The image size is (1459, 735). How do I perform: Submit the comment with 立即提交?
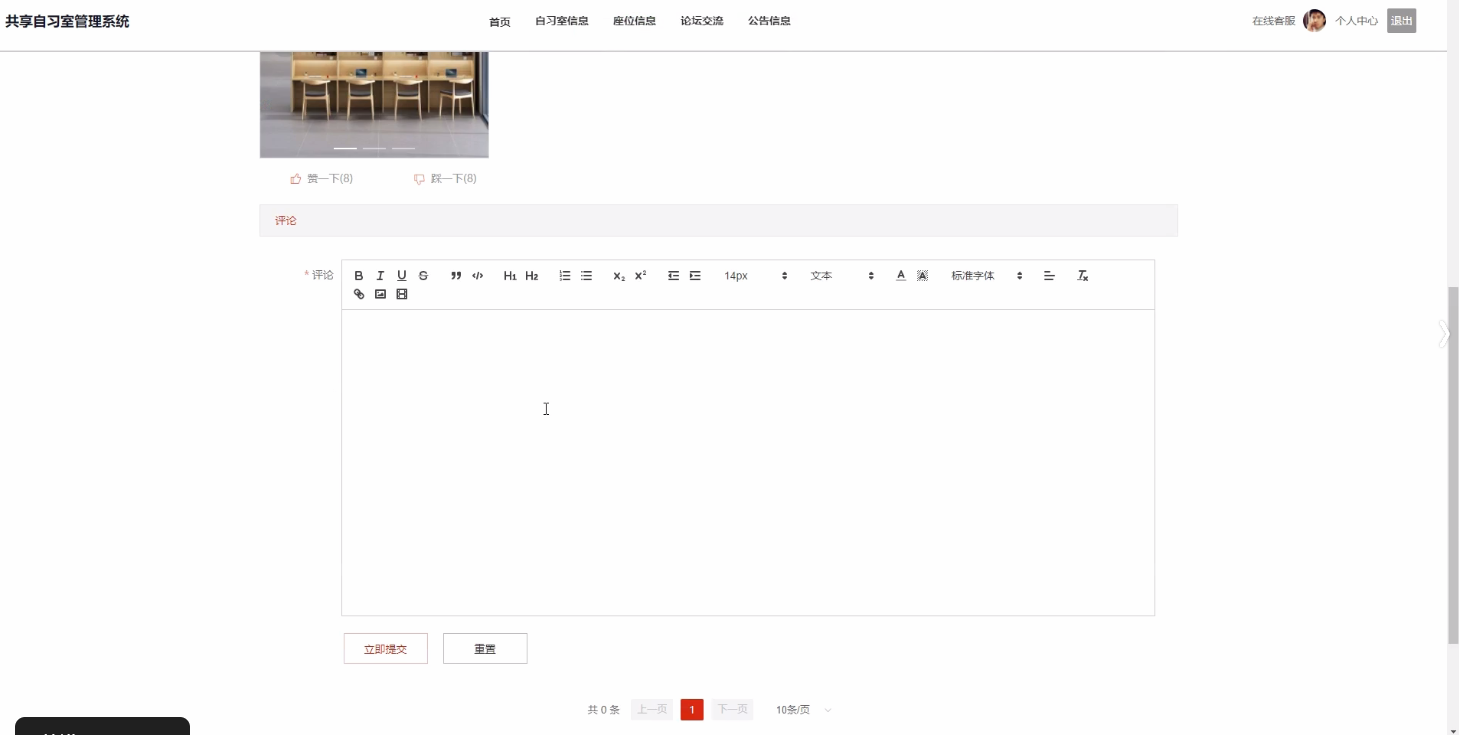[x=385, y=649]
